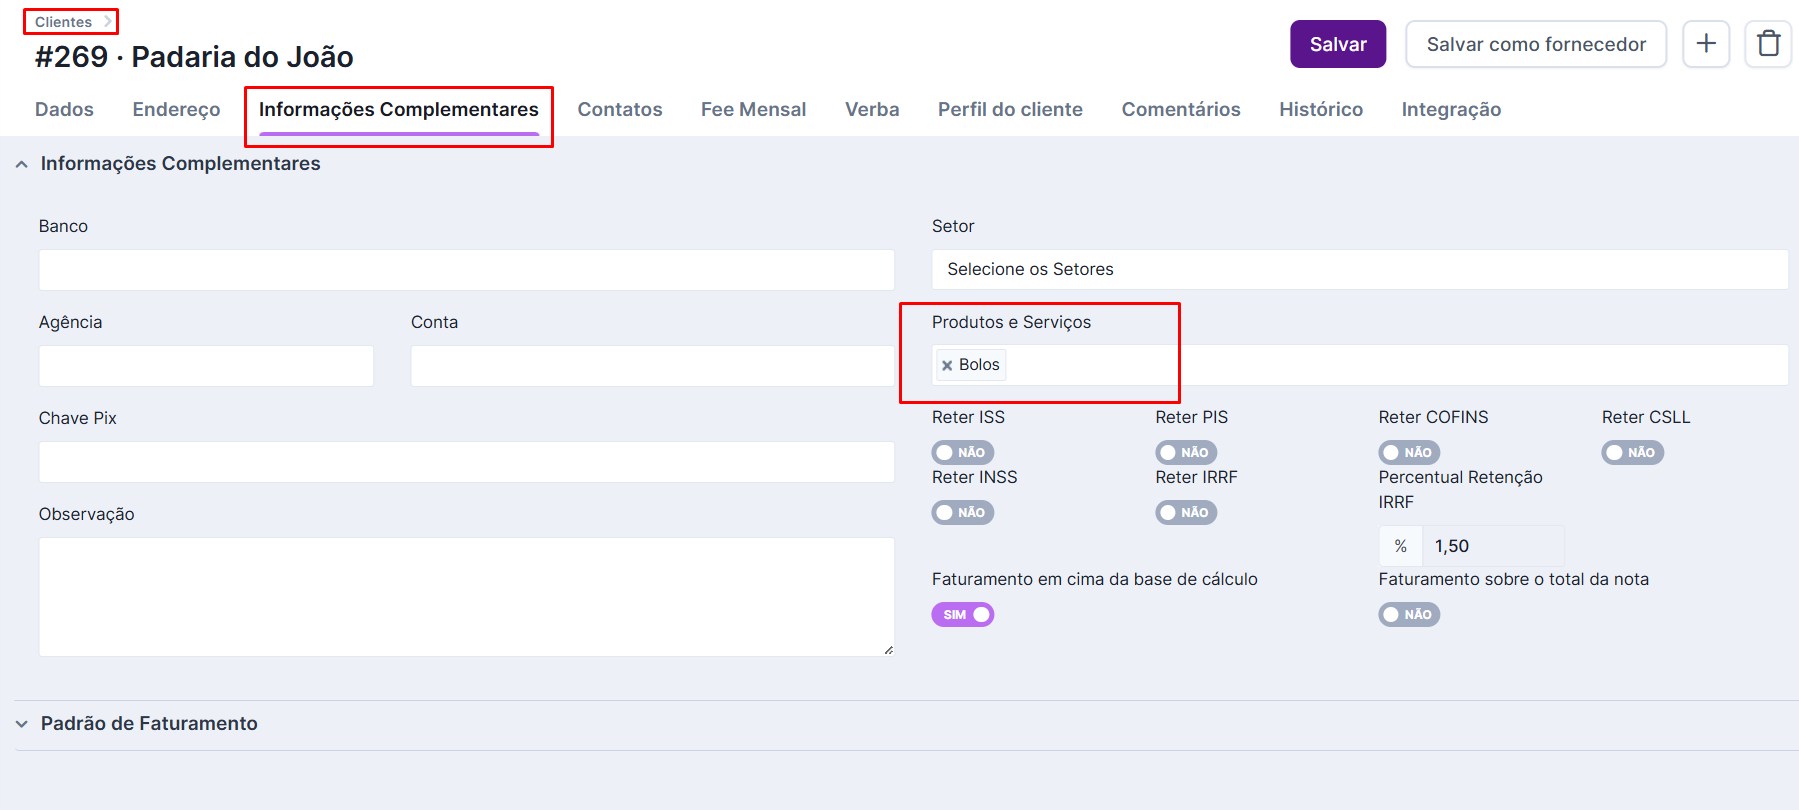Viewport: 1799px width, 810px height.
Task: Click Salvar como fornecedor button
Action: point(1535,44)
